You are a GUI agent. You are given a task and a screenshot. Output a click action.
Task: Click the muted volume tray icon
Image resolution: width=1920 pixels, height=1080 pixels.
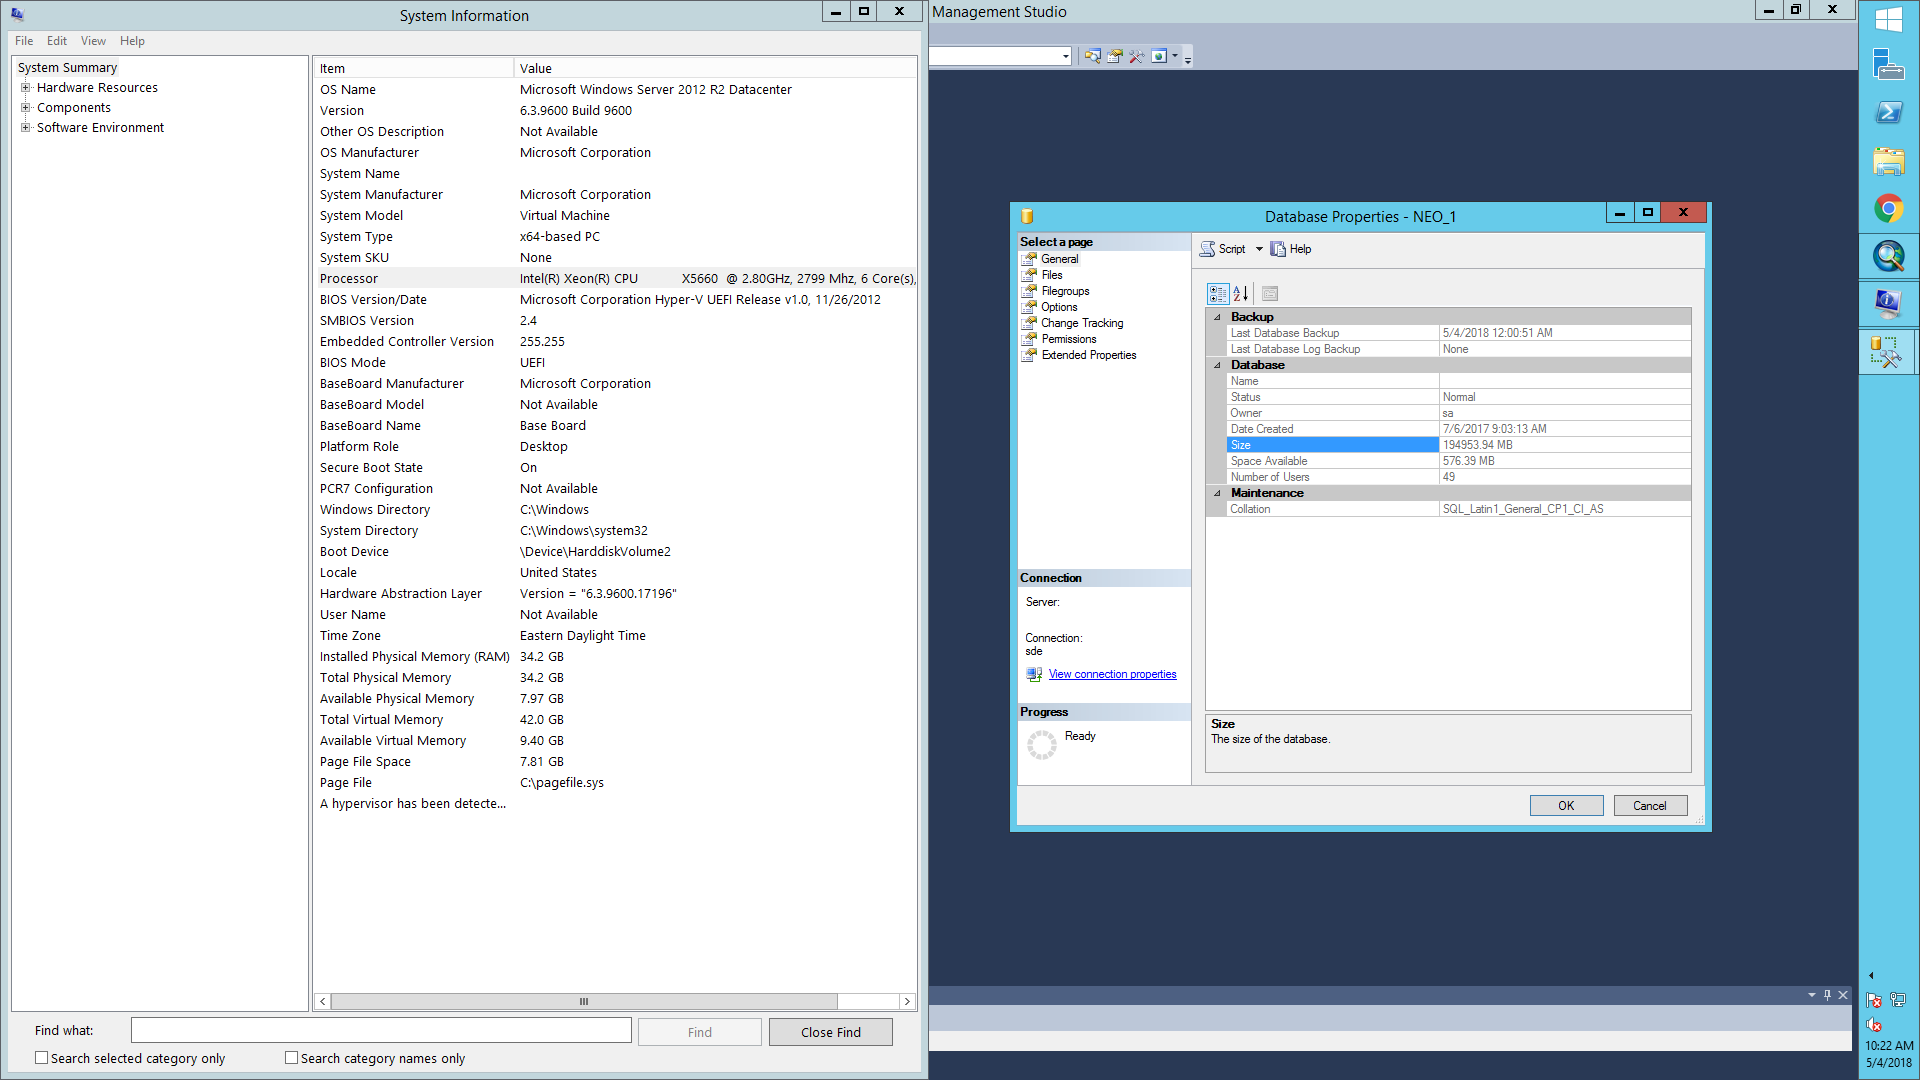point(1875,1025)
